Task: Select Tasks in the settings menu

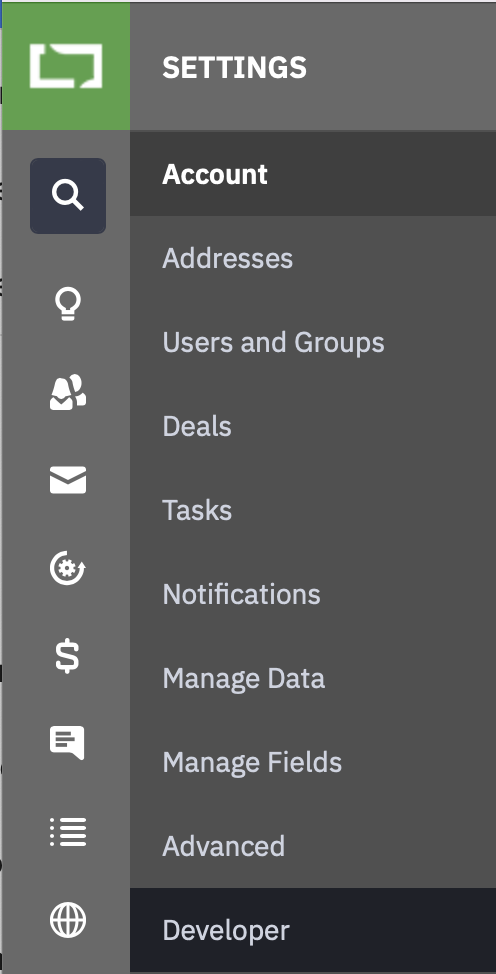Action: coord(313,510)
